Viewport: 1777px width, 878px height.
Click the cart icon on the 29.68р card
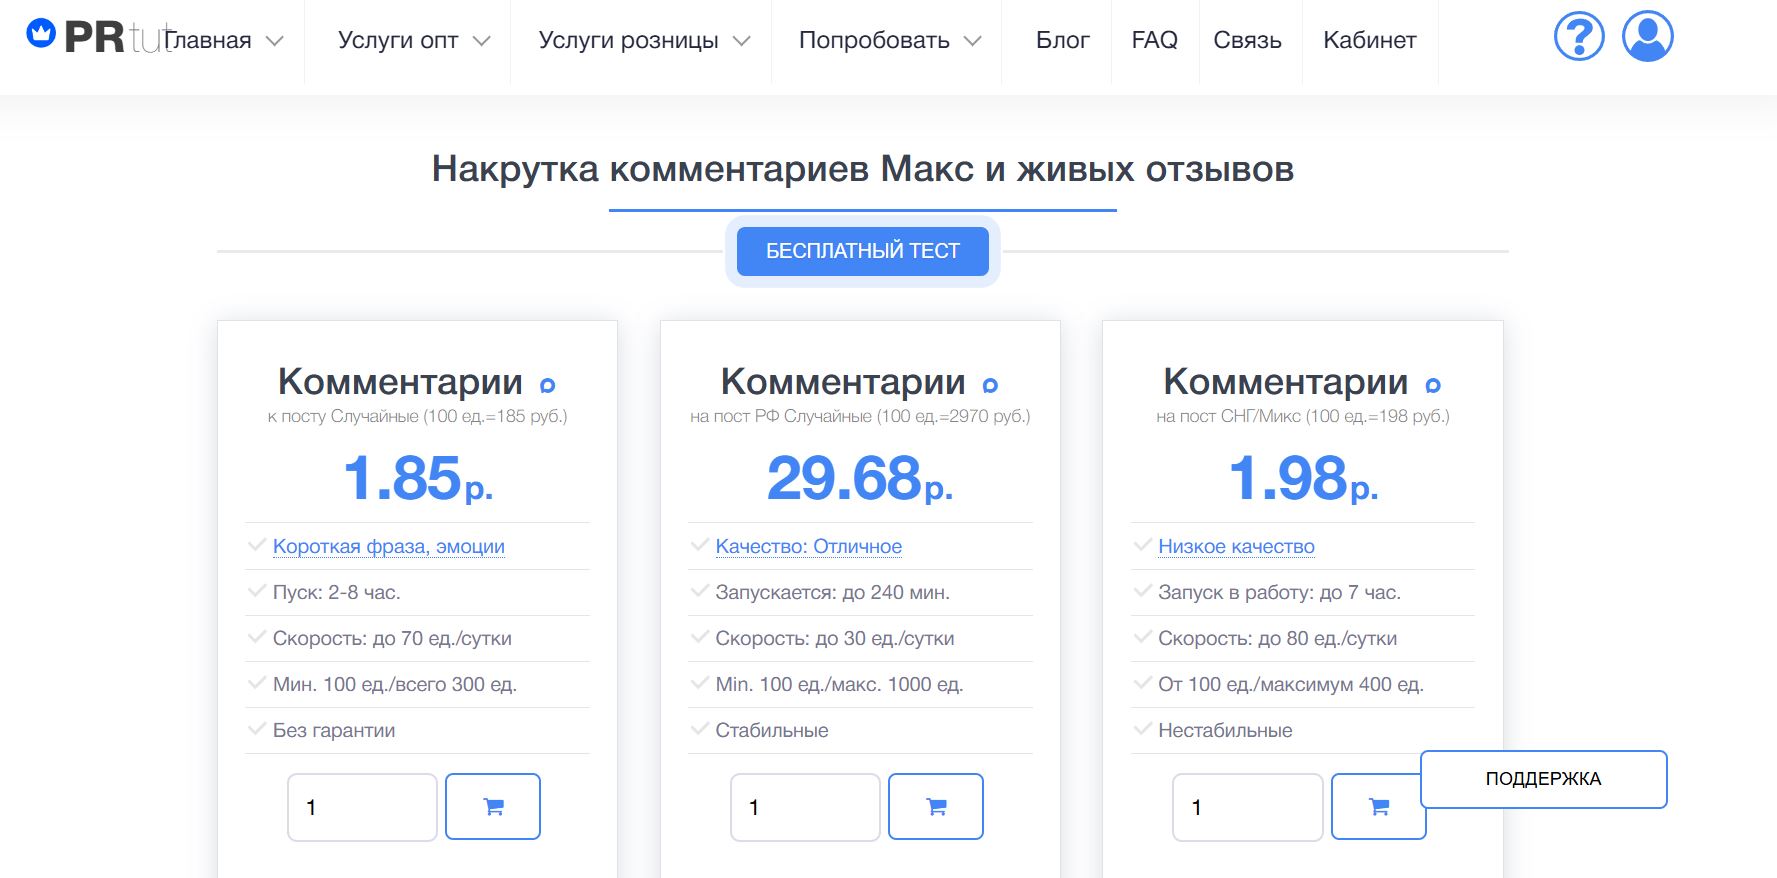[x=935, y=805]
